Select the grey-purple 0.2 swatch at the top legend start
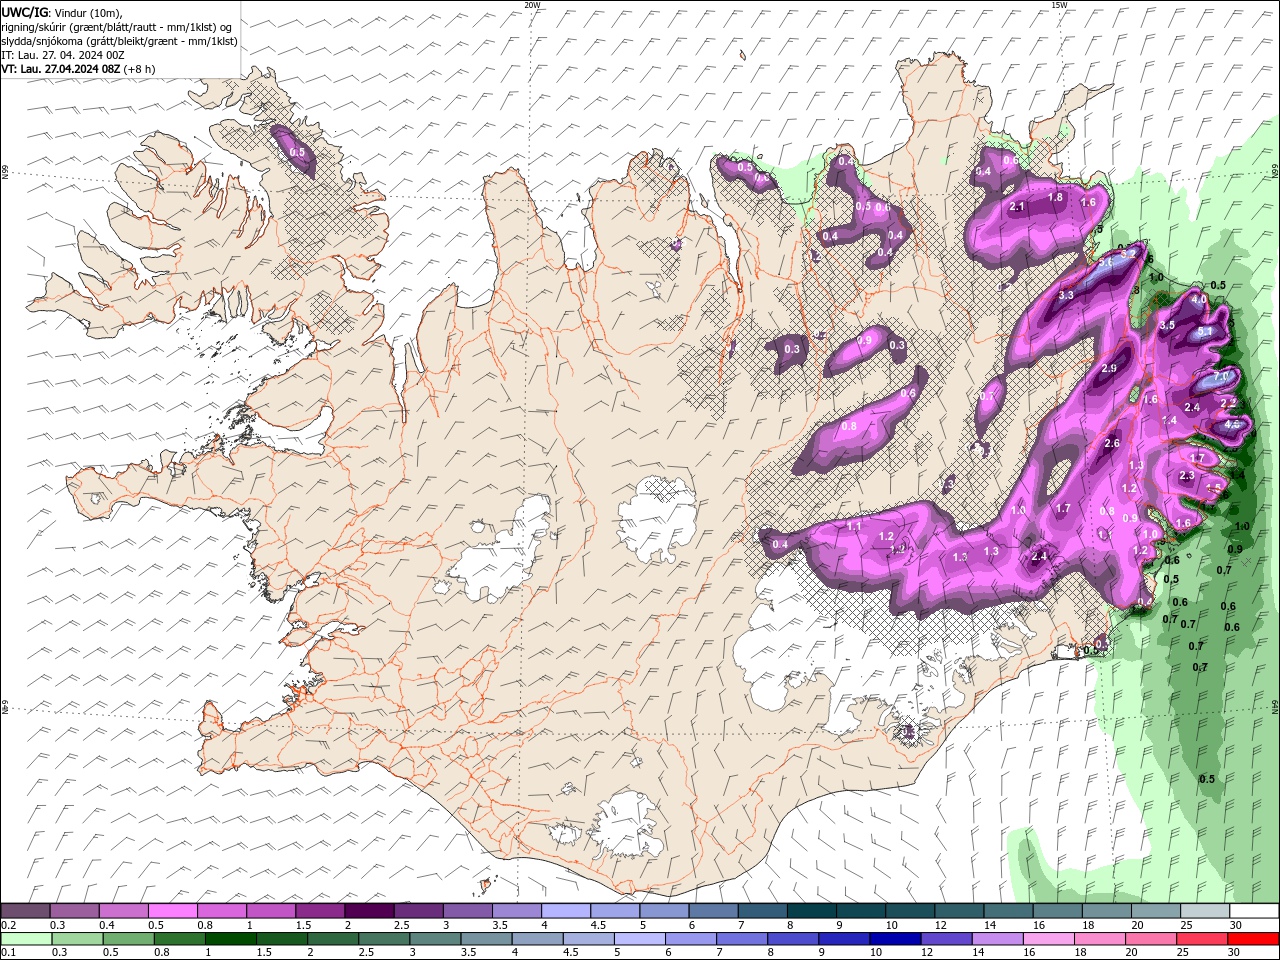Screen dimensions: 1280x960 [26, 911]
